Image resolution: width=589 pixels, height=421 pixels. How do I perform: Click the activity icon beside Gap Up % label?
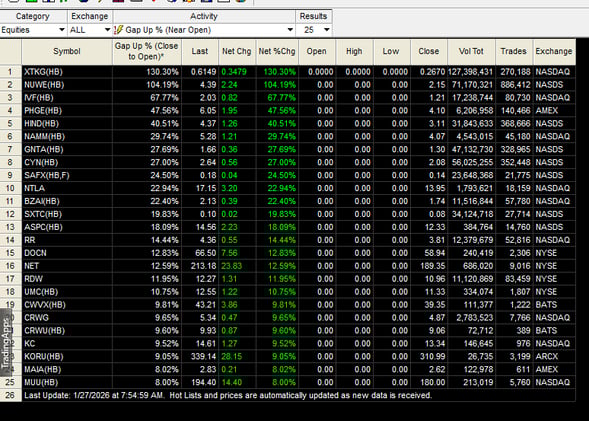pos(118,30)
